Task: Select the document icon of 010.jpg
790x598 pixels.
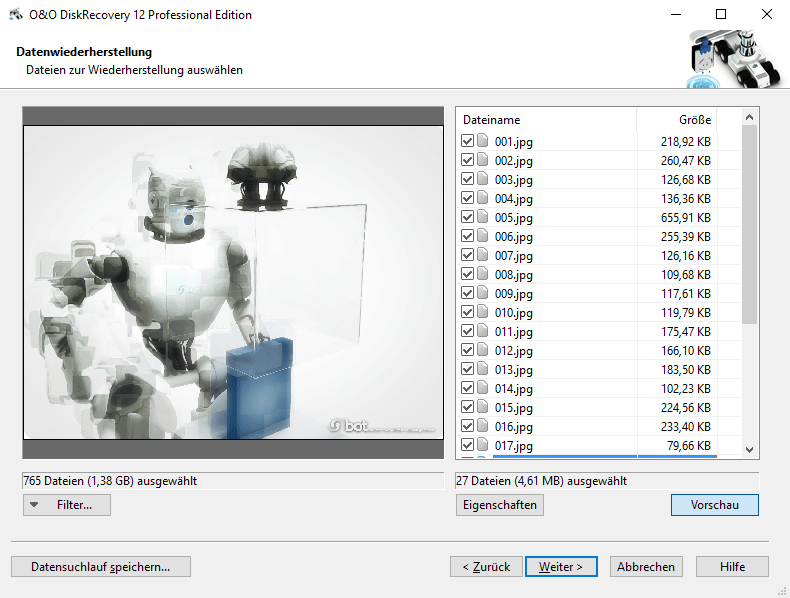Action: (483, 312)
